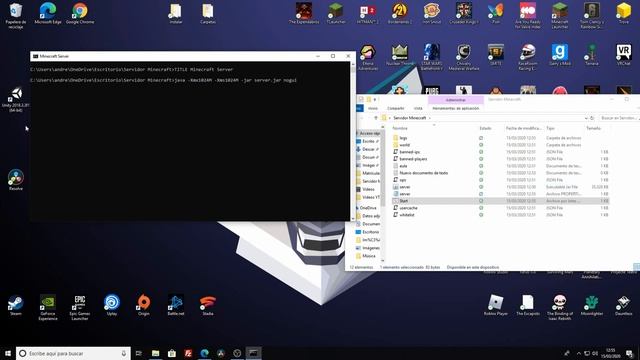Select Minecraft Launcher desktop icon
Viewport: 640px width, 360px height.
[560, 16]
